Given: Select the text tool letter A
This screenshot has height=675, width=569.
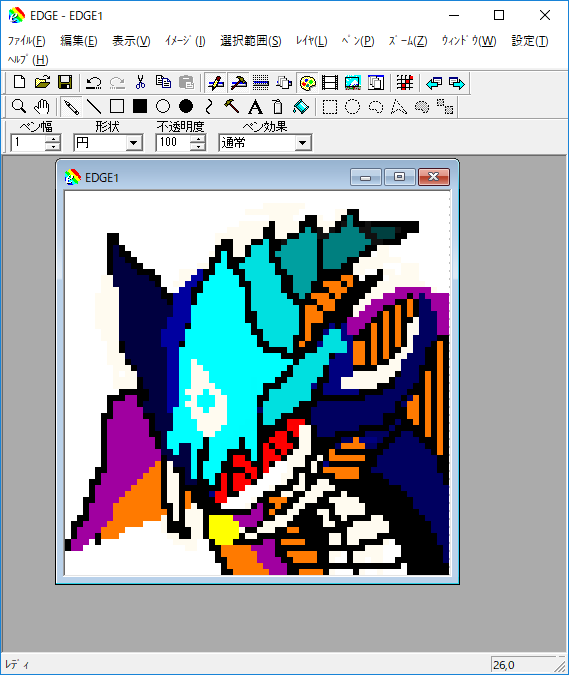Looking at the screenshot, I should [x=255, y=106].
